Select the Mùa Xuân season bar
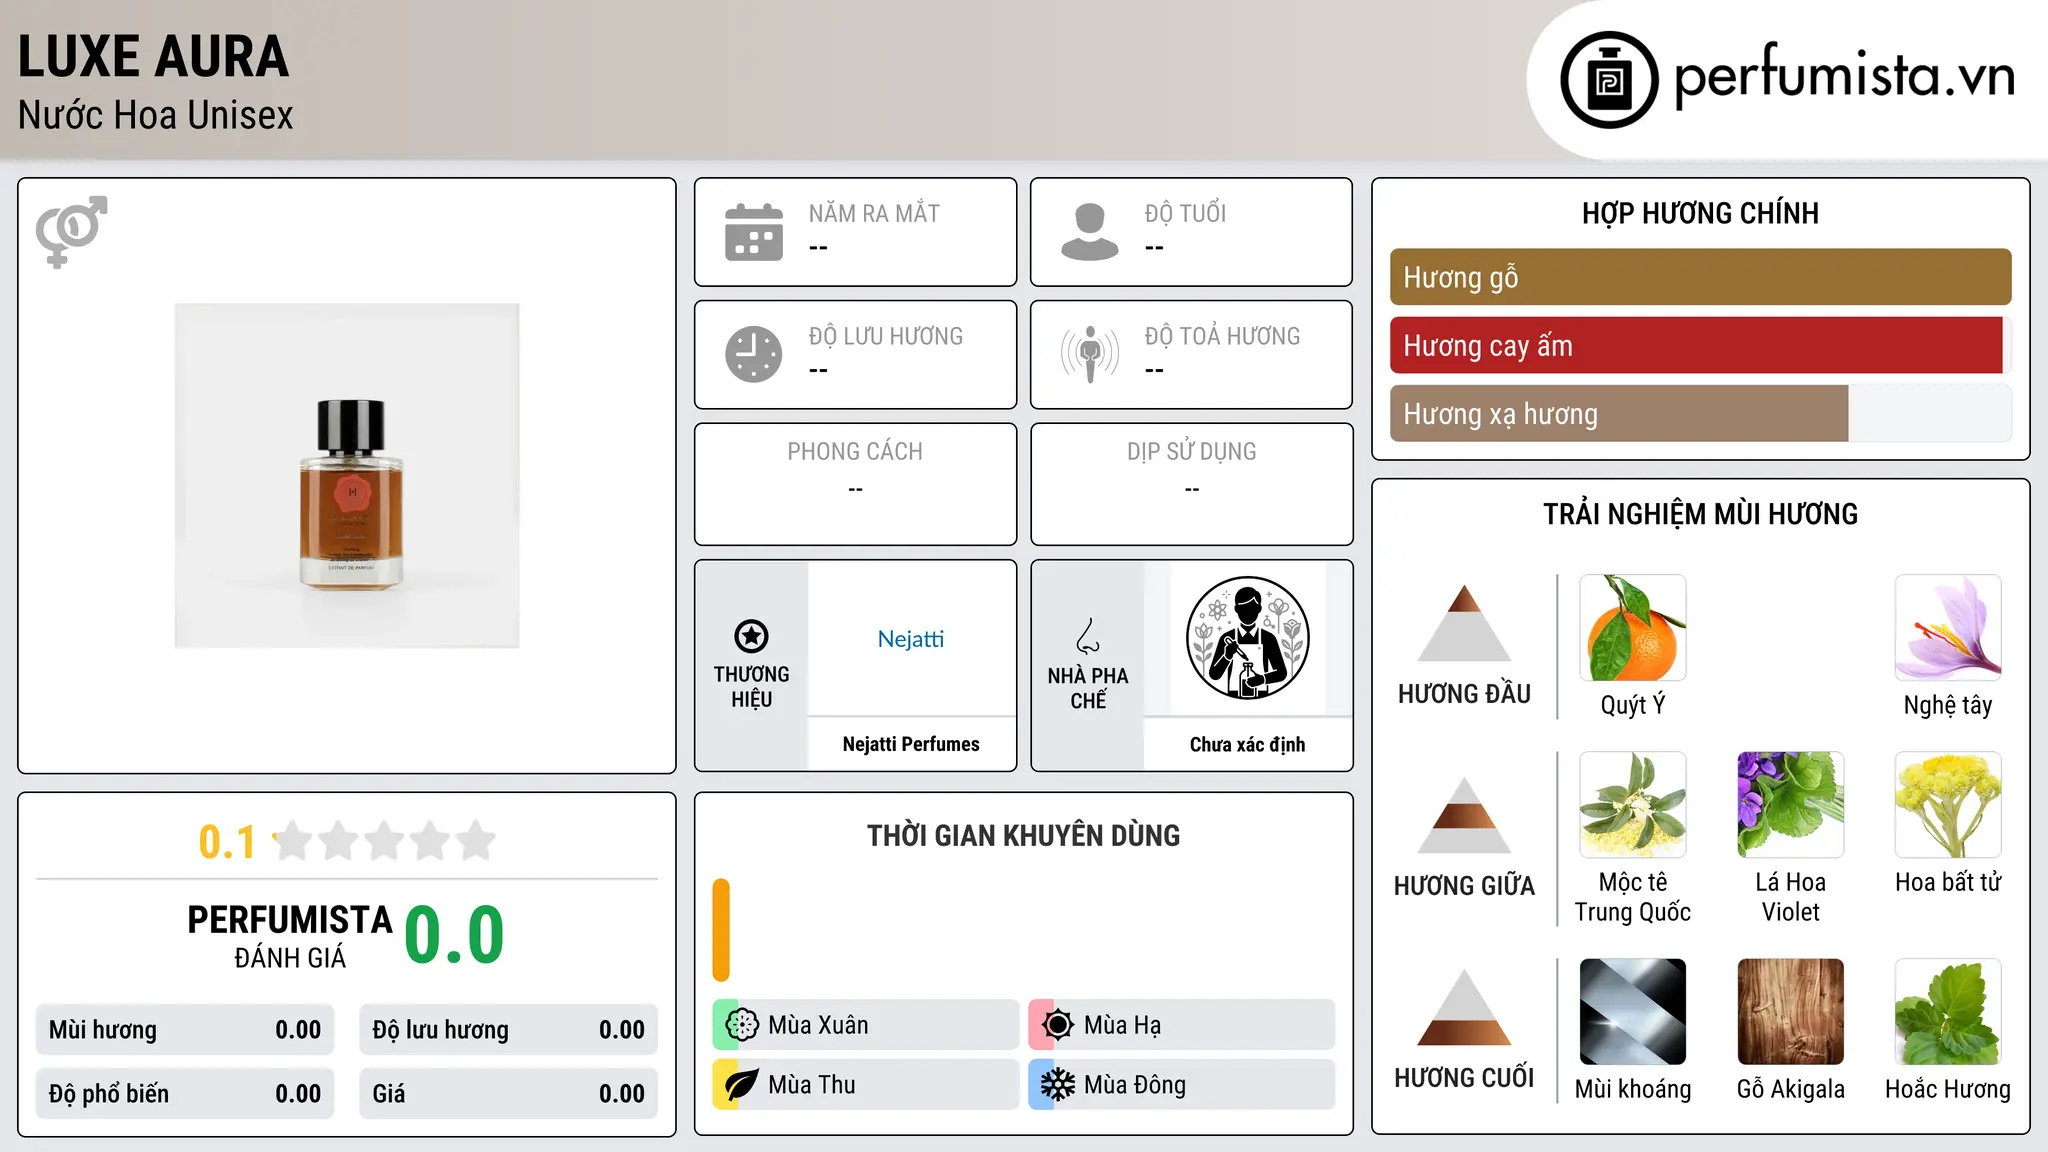This screenshot has width=2048, height=1152. click(866, 1025)
